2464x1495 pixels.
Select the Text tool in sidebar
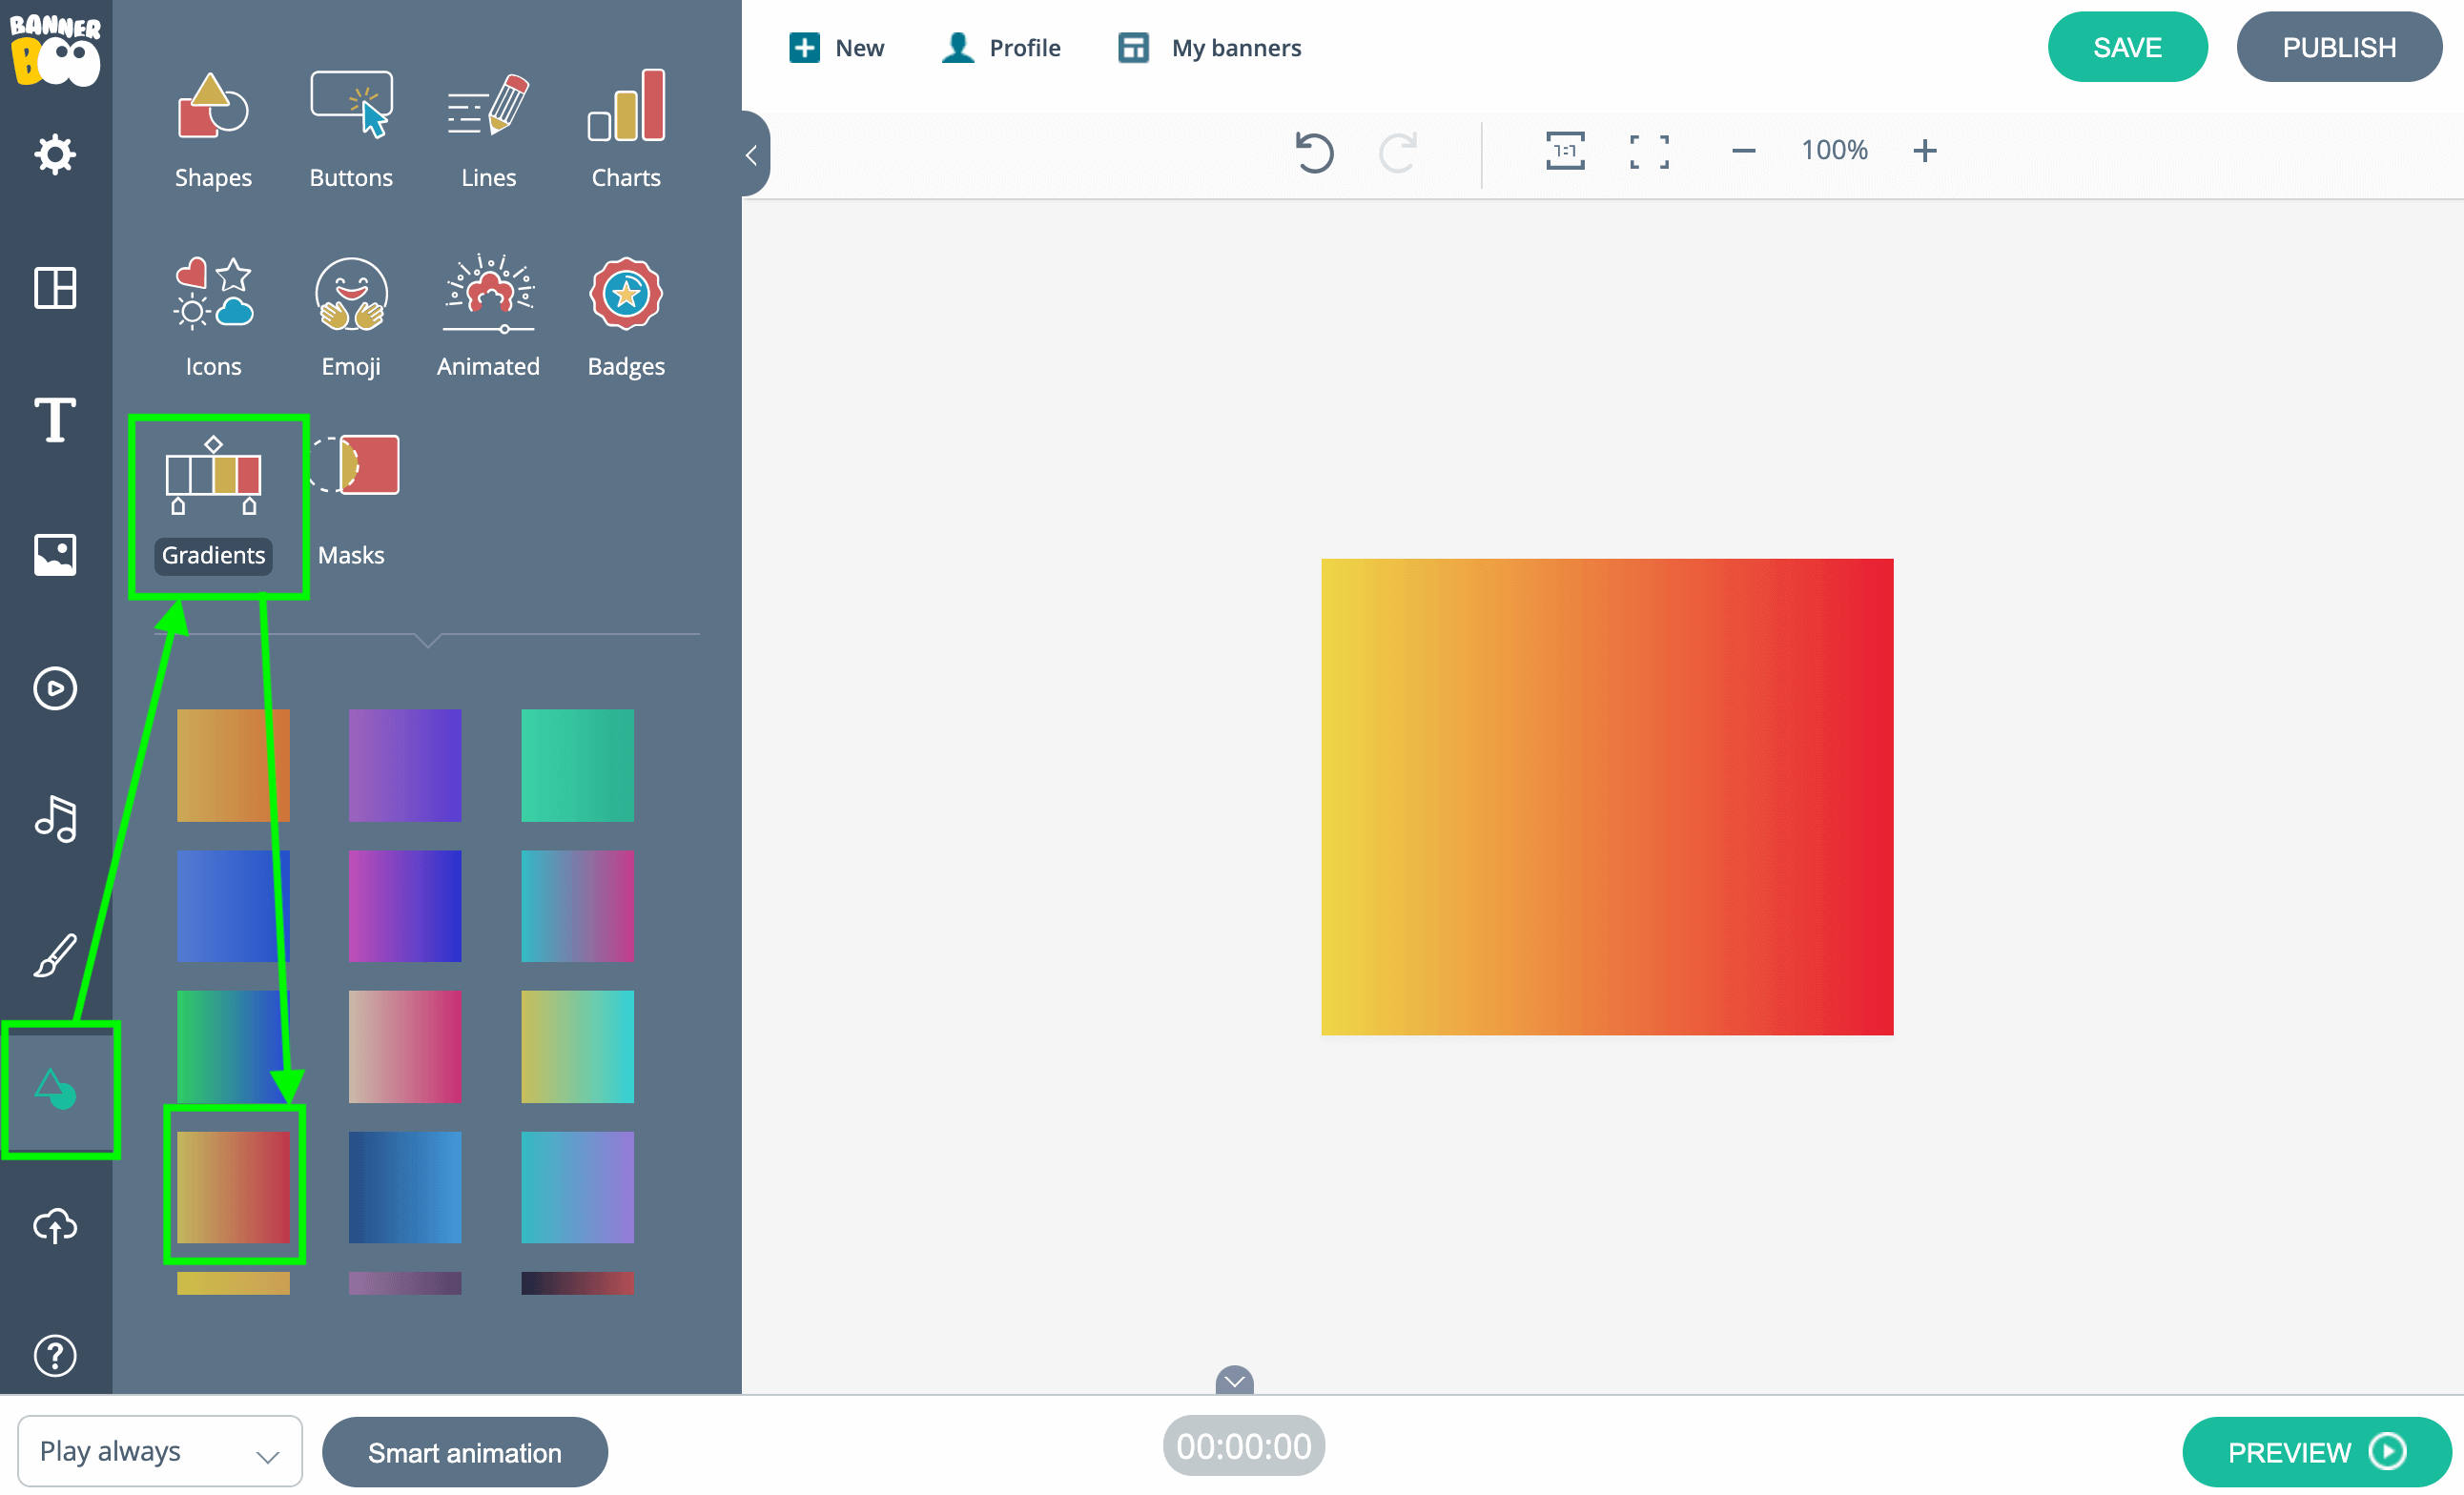pos(55,419)
